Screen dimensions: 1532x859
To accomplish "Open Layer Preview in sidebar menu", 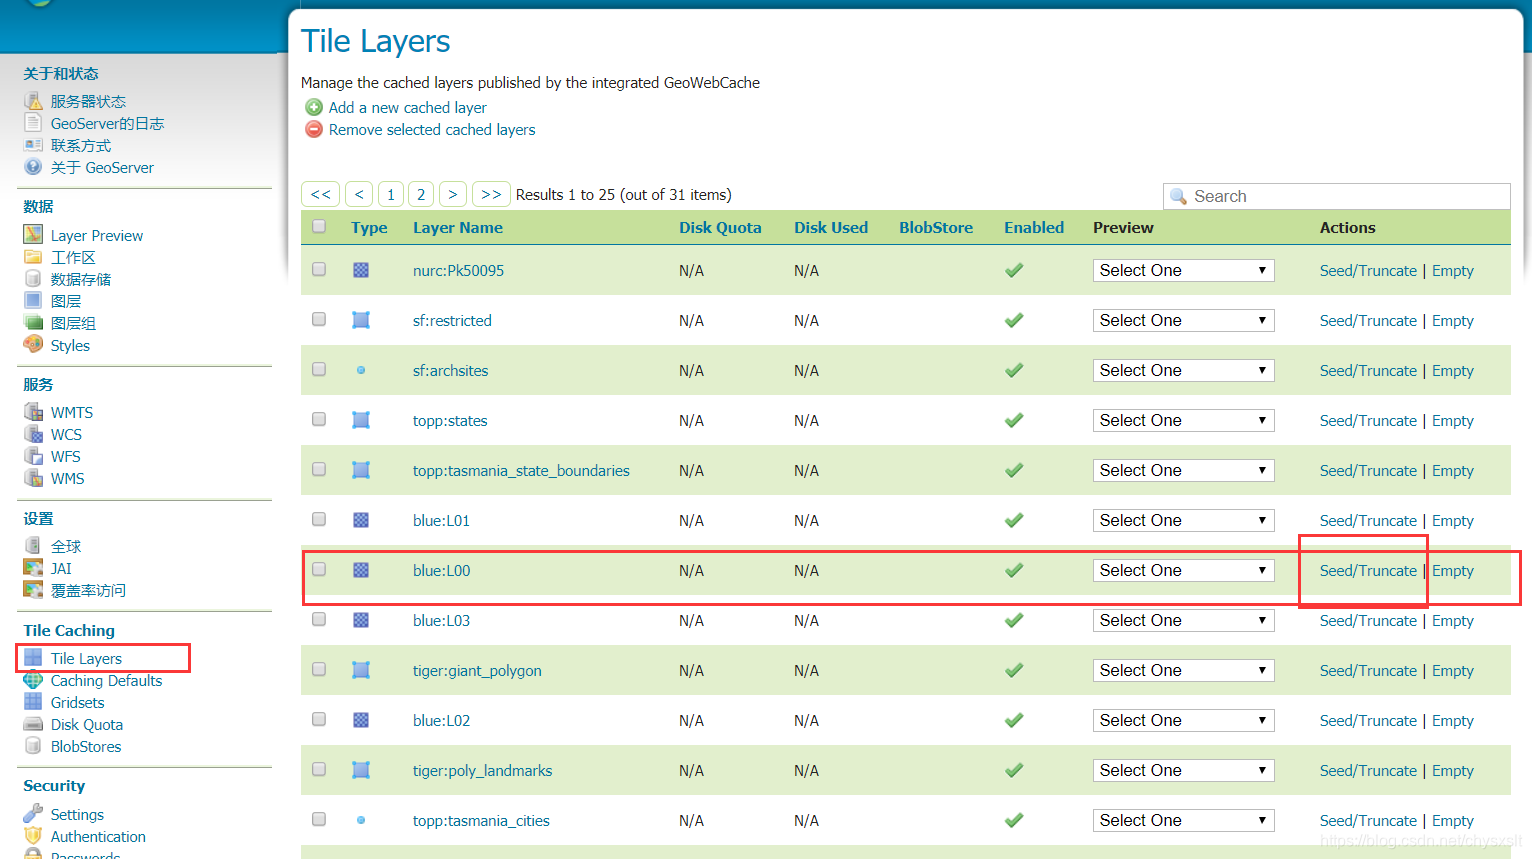I will [x=97, y=235].
